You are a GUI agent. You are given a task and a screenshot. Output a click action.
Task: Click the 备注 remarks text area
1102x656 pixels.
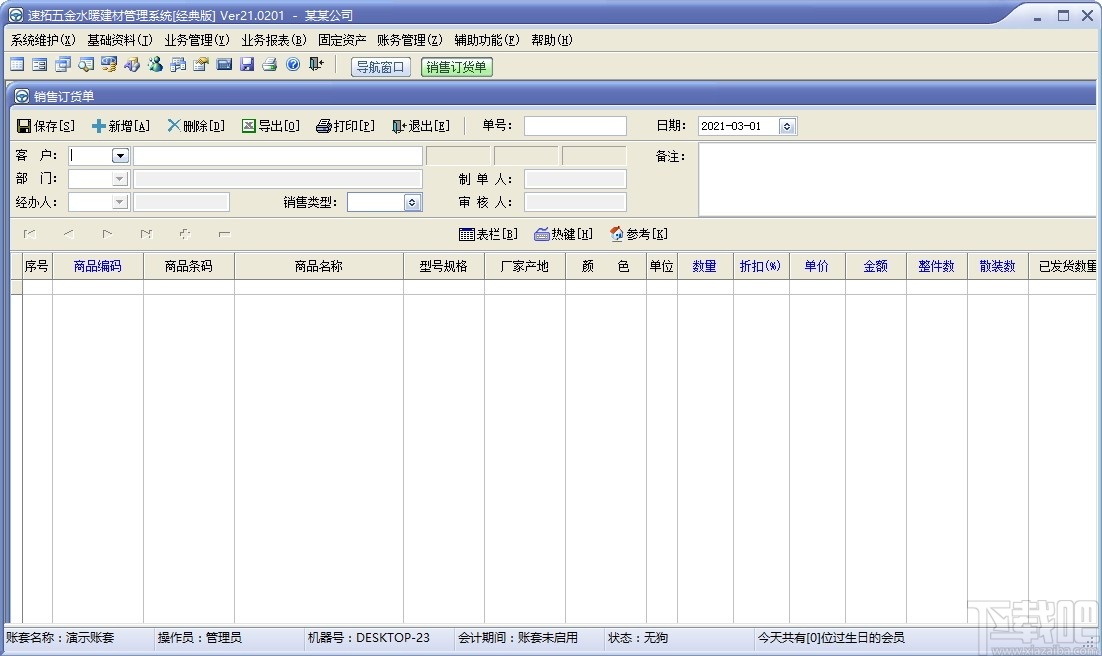[x=897, y=180]
